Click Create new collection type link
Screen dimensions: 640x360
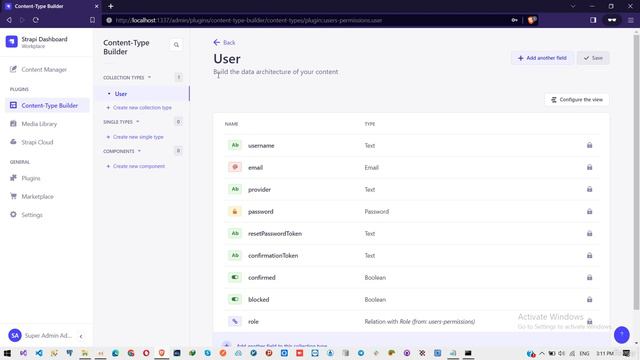pyautogui.click(x=139, y=107)
